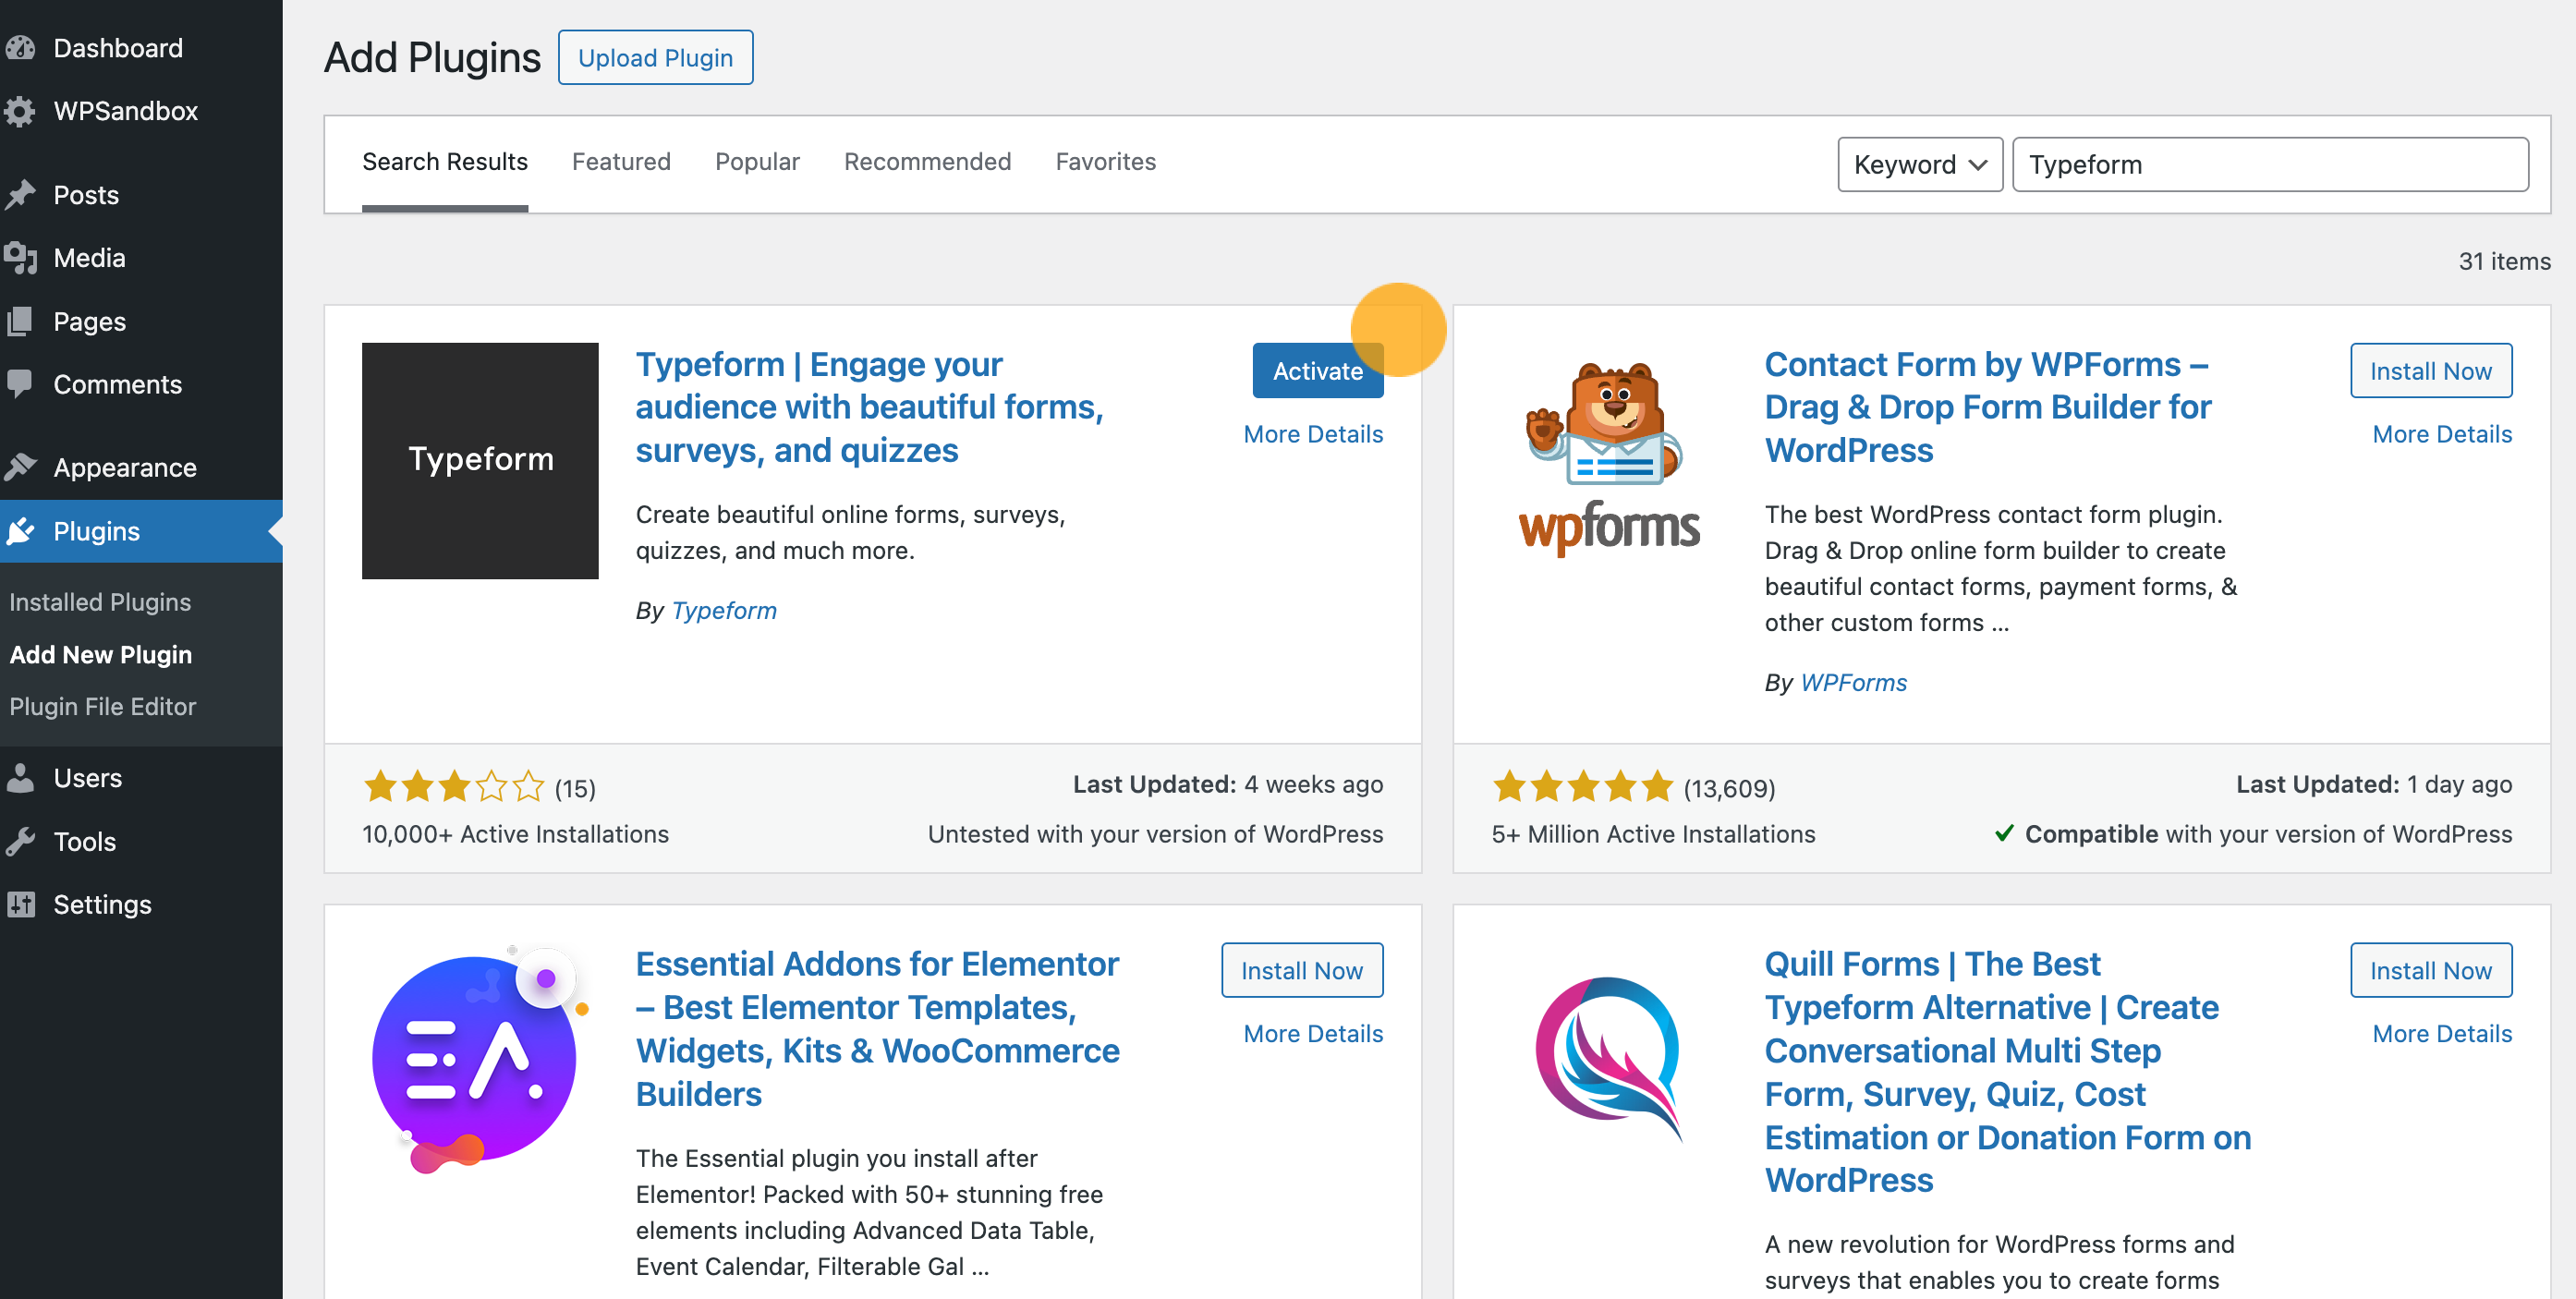
Task: Switch to the Featured tab
Action: coord(621,162)
